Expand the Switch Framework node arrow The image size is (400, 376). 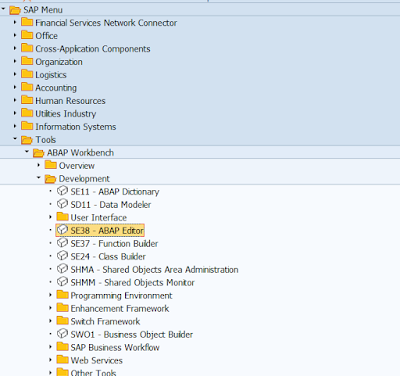(50, 321)
